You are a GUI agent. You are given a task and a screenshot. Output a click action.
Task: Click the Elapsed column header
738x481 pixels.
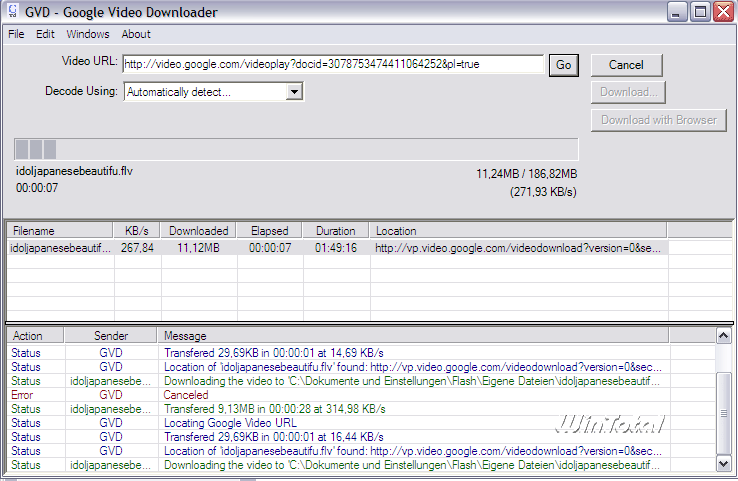[270, 231]
